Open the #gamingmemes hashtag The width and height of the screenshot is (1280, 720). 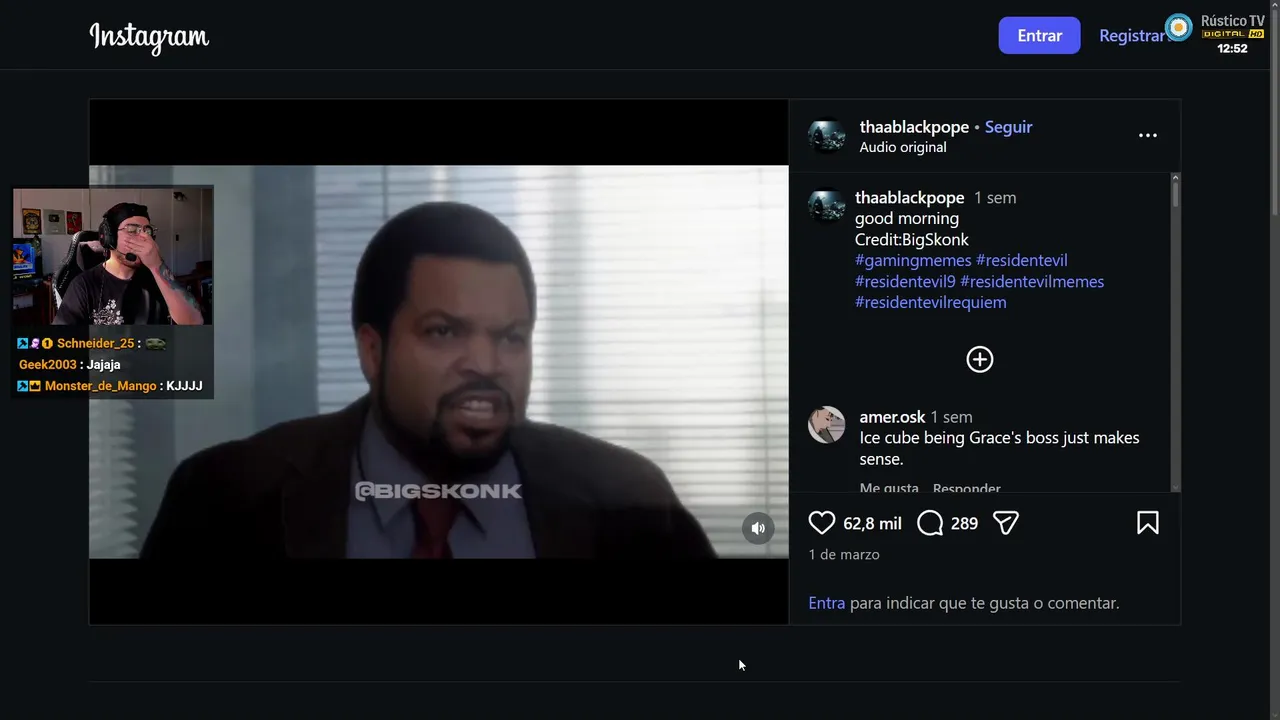(x=913, y=260)
